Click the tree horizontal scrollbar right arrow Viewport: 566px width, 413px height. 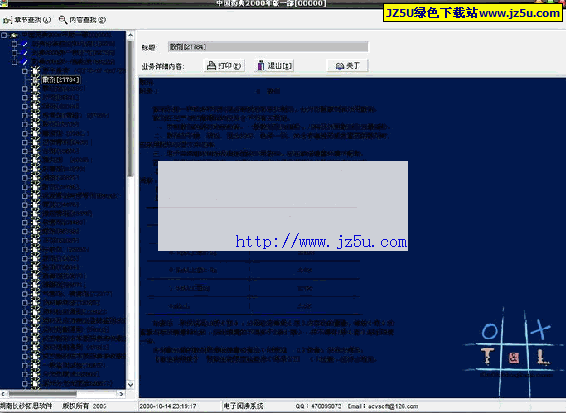click(121, 394)
